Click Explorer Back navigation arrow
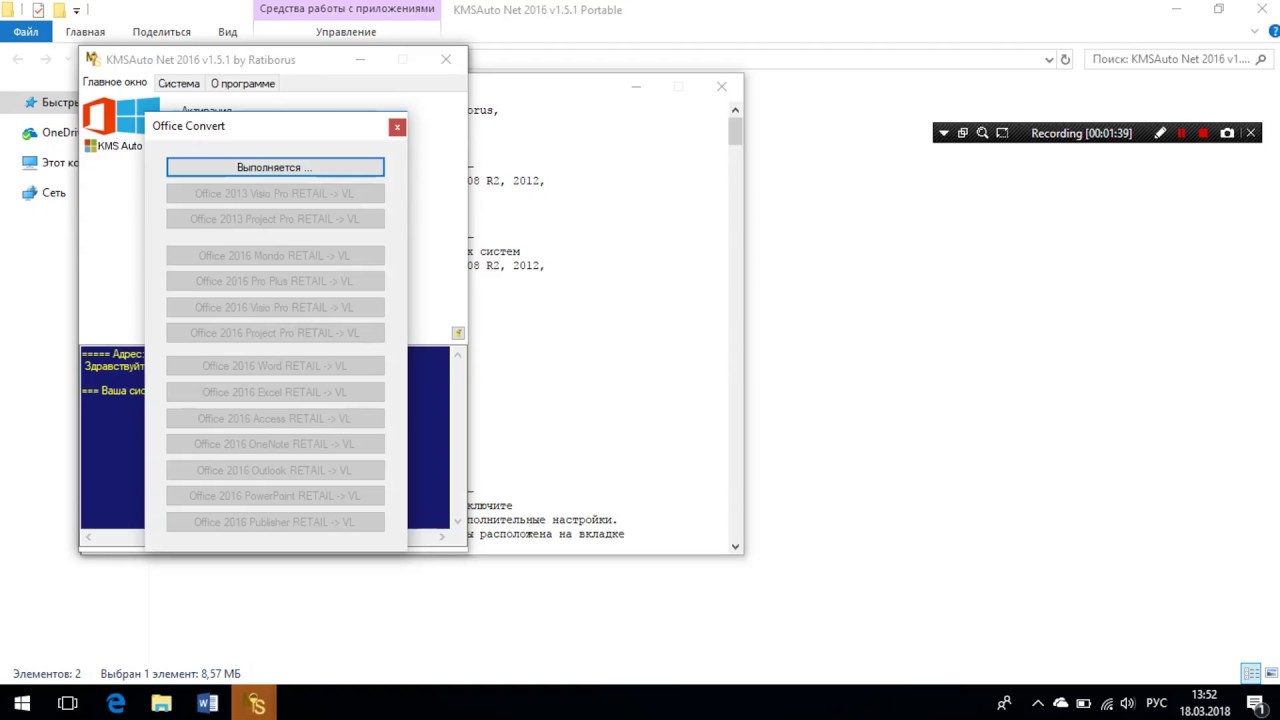Screen dimensions: 1280x720 click(18, 59)
